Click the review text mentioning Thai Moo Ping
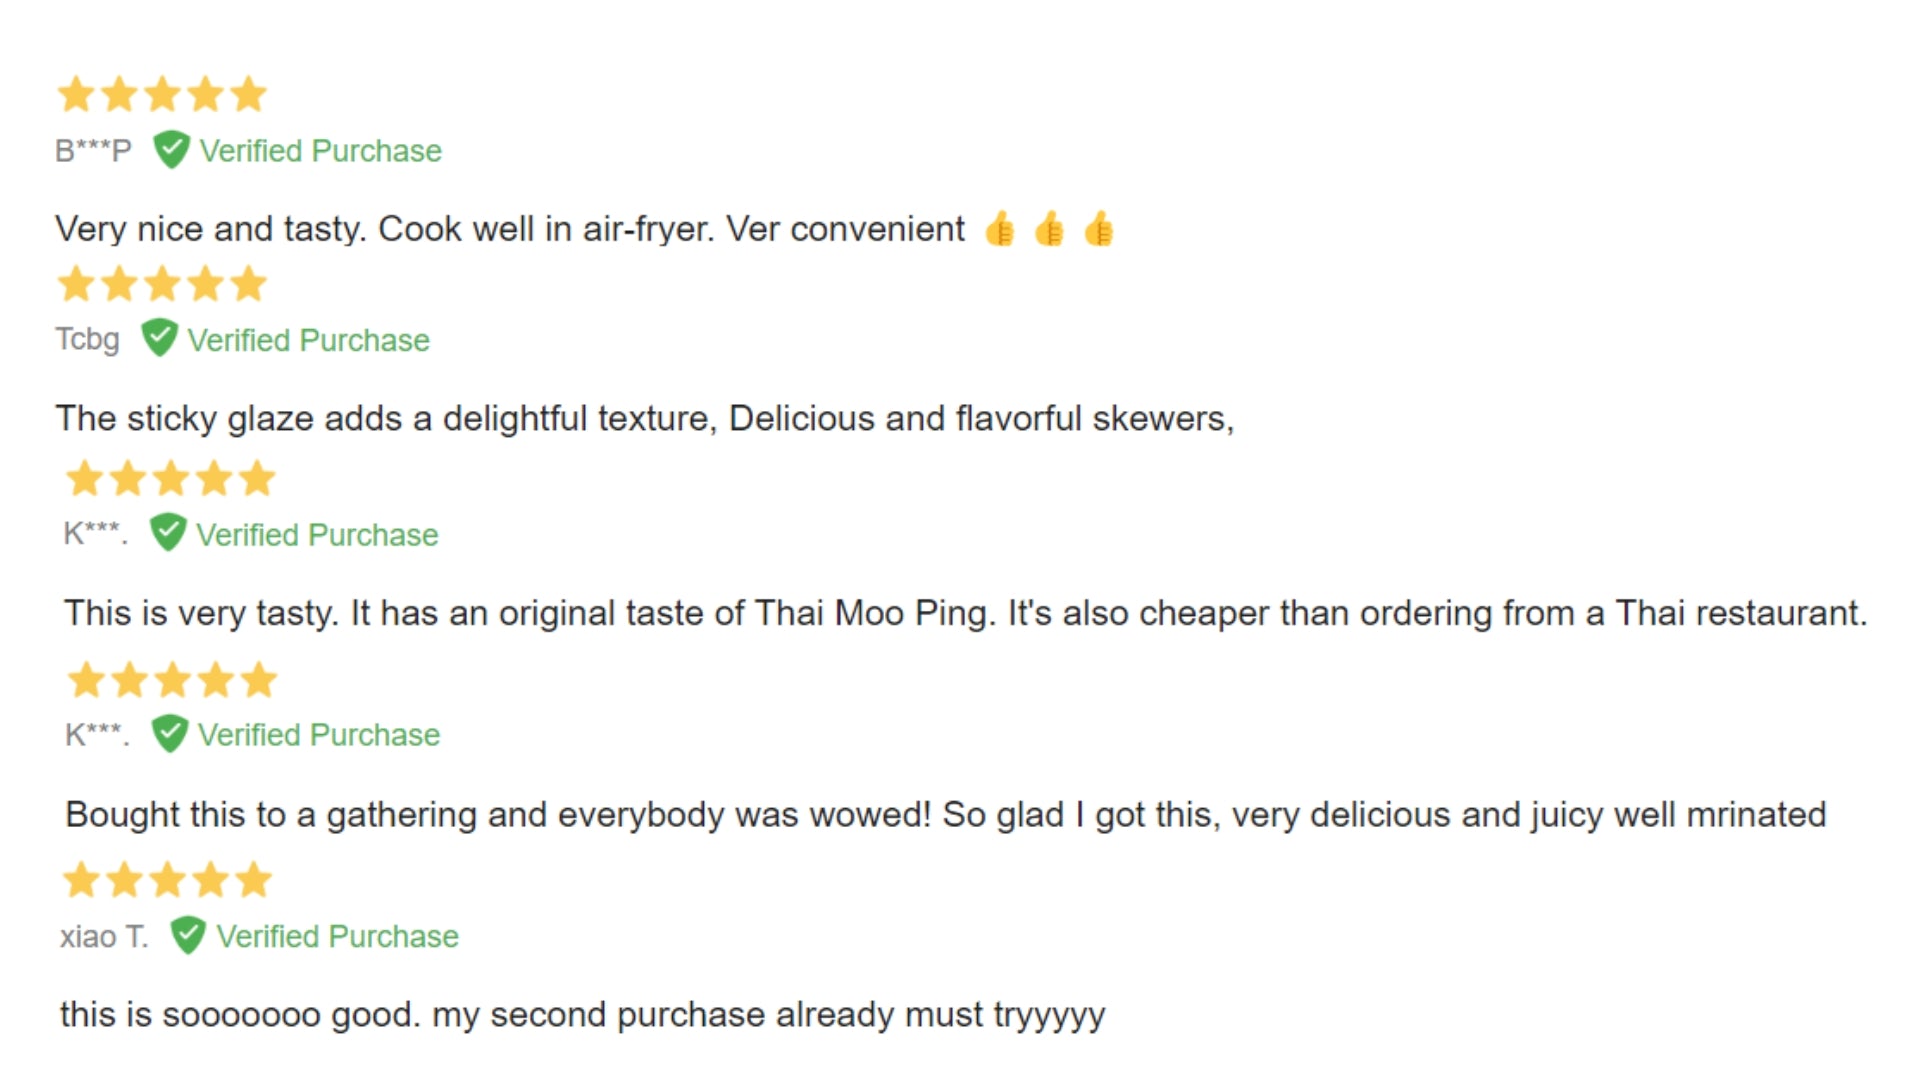 pos(965,613)
